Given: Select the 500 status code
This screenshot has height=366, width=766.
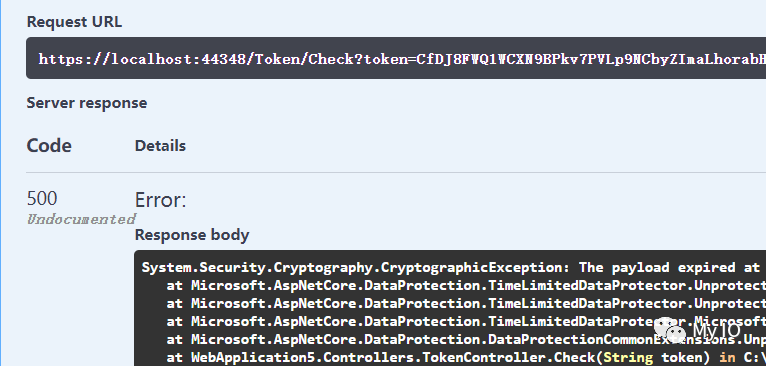Looking at the screenshot, I should tap(42, 198).
